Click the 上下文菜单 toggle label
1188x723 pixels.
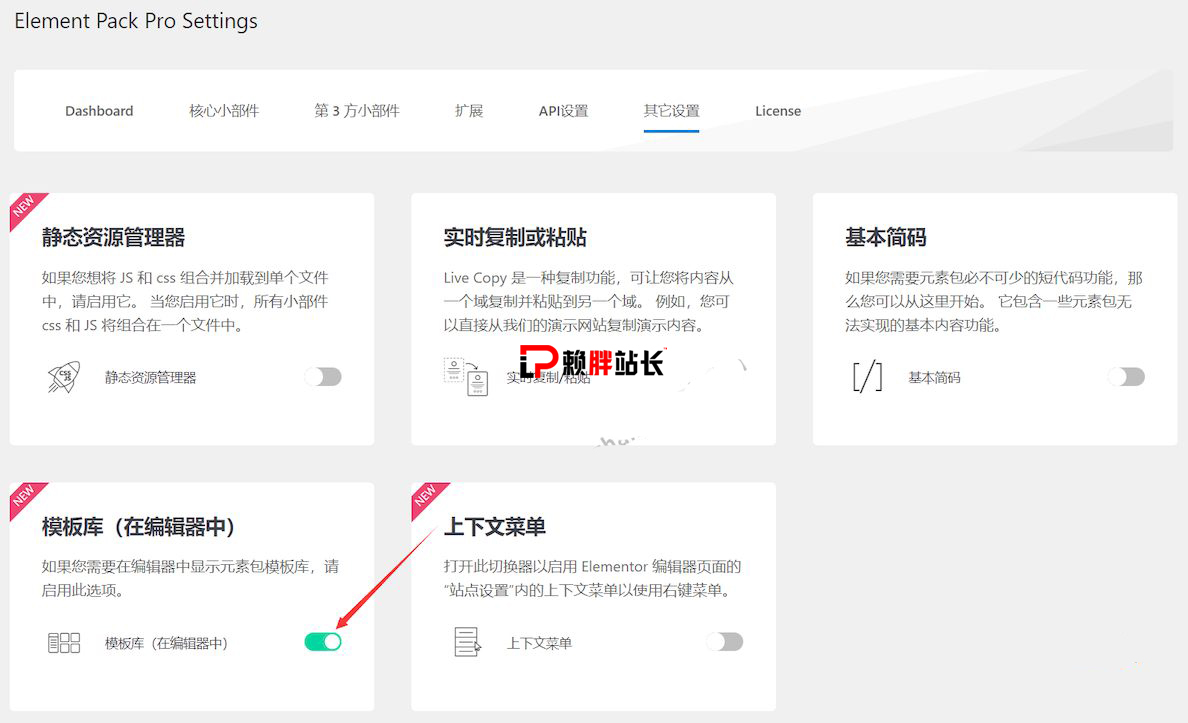[x=539, y=643]
